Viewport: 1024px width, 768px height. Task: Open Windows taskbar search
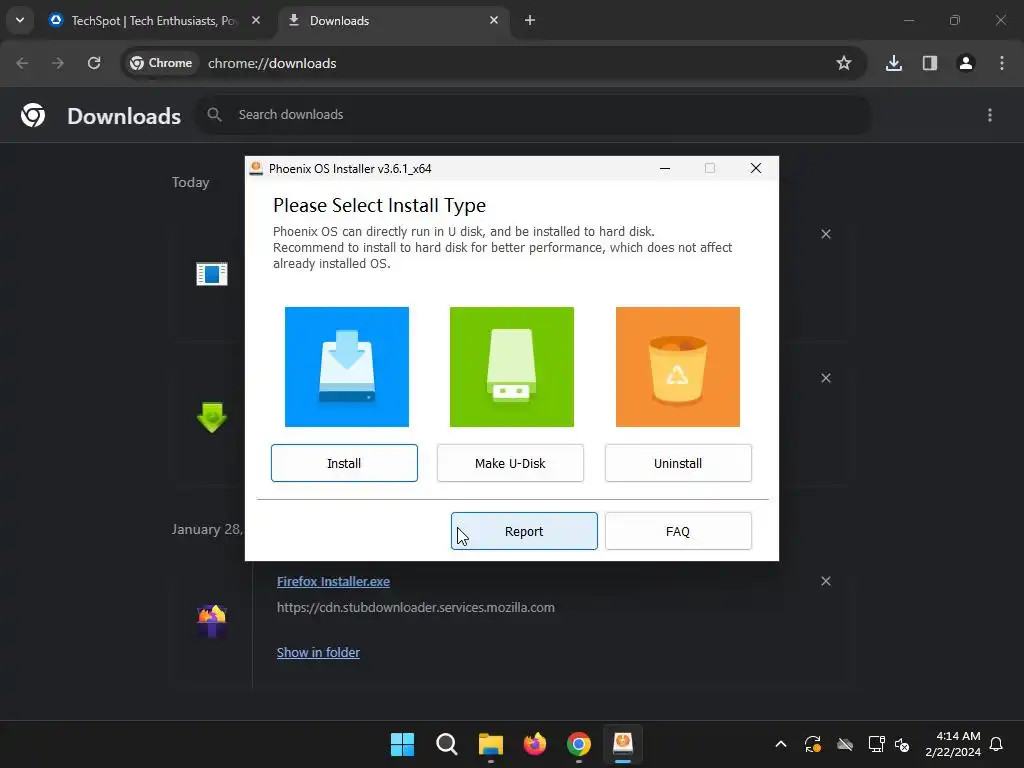[447, 744]
